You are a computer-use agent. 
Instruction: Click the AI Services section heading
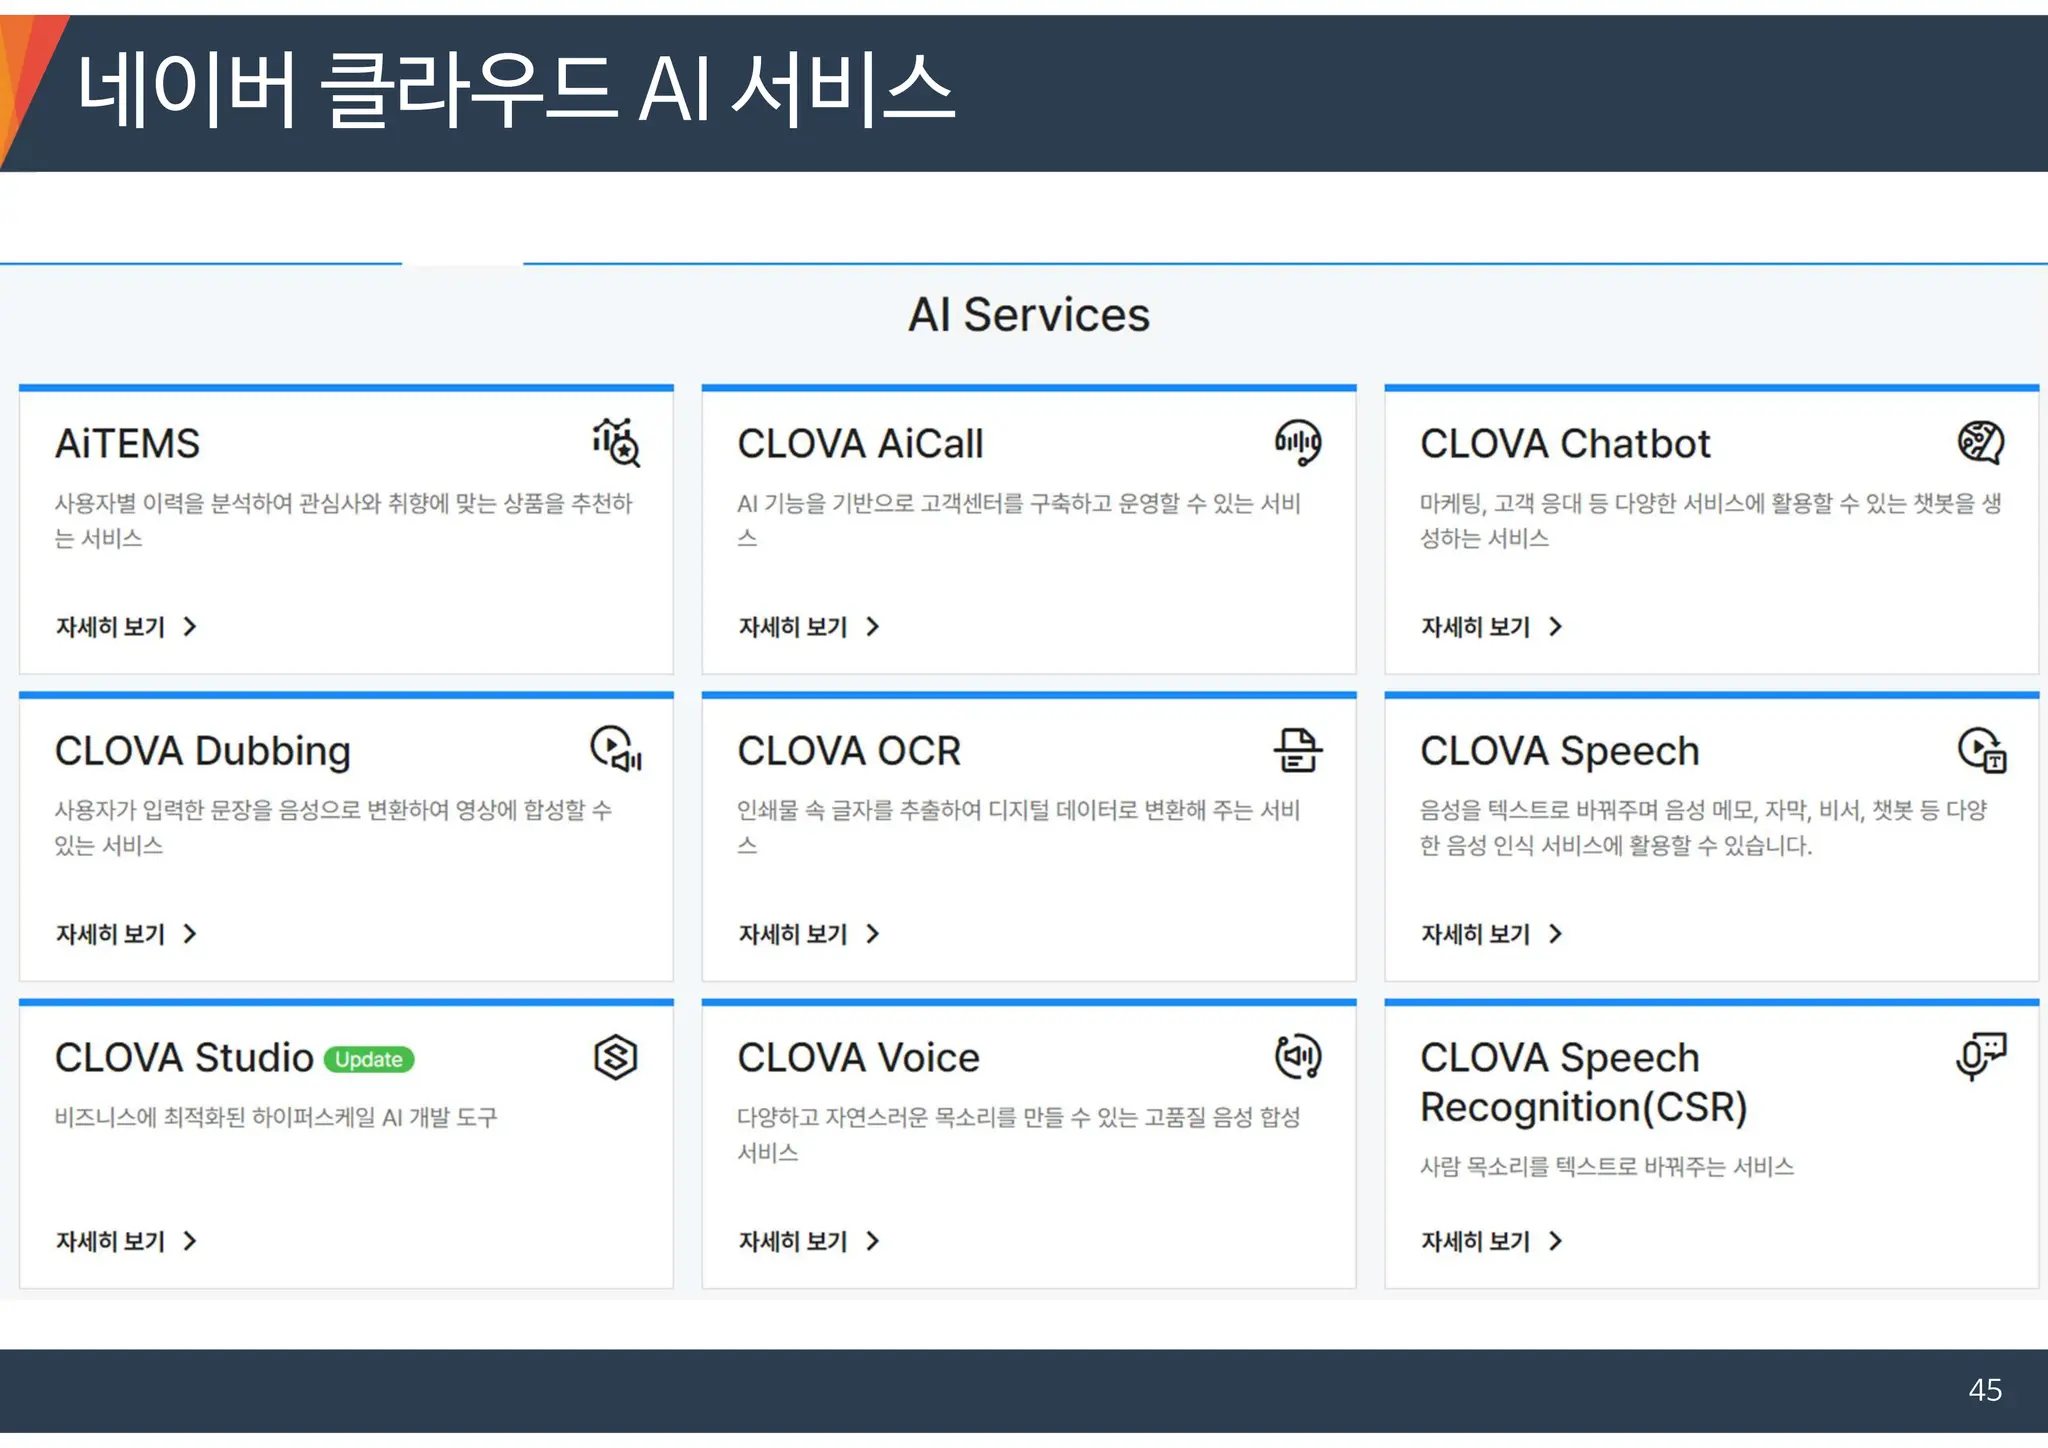click(1029, 315)
